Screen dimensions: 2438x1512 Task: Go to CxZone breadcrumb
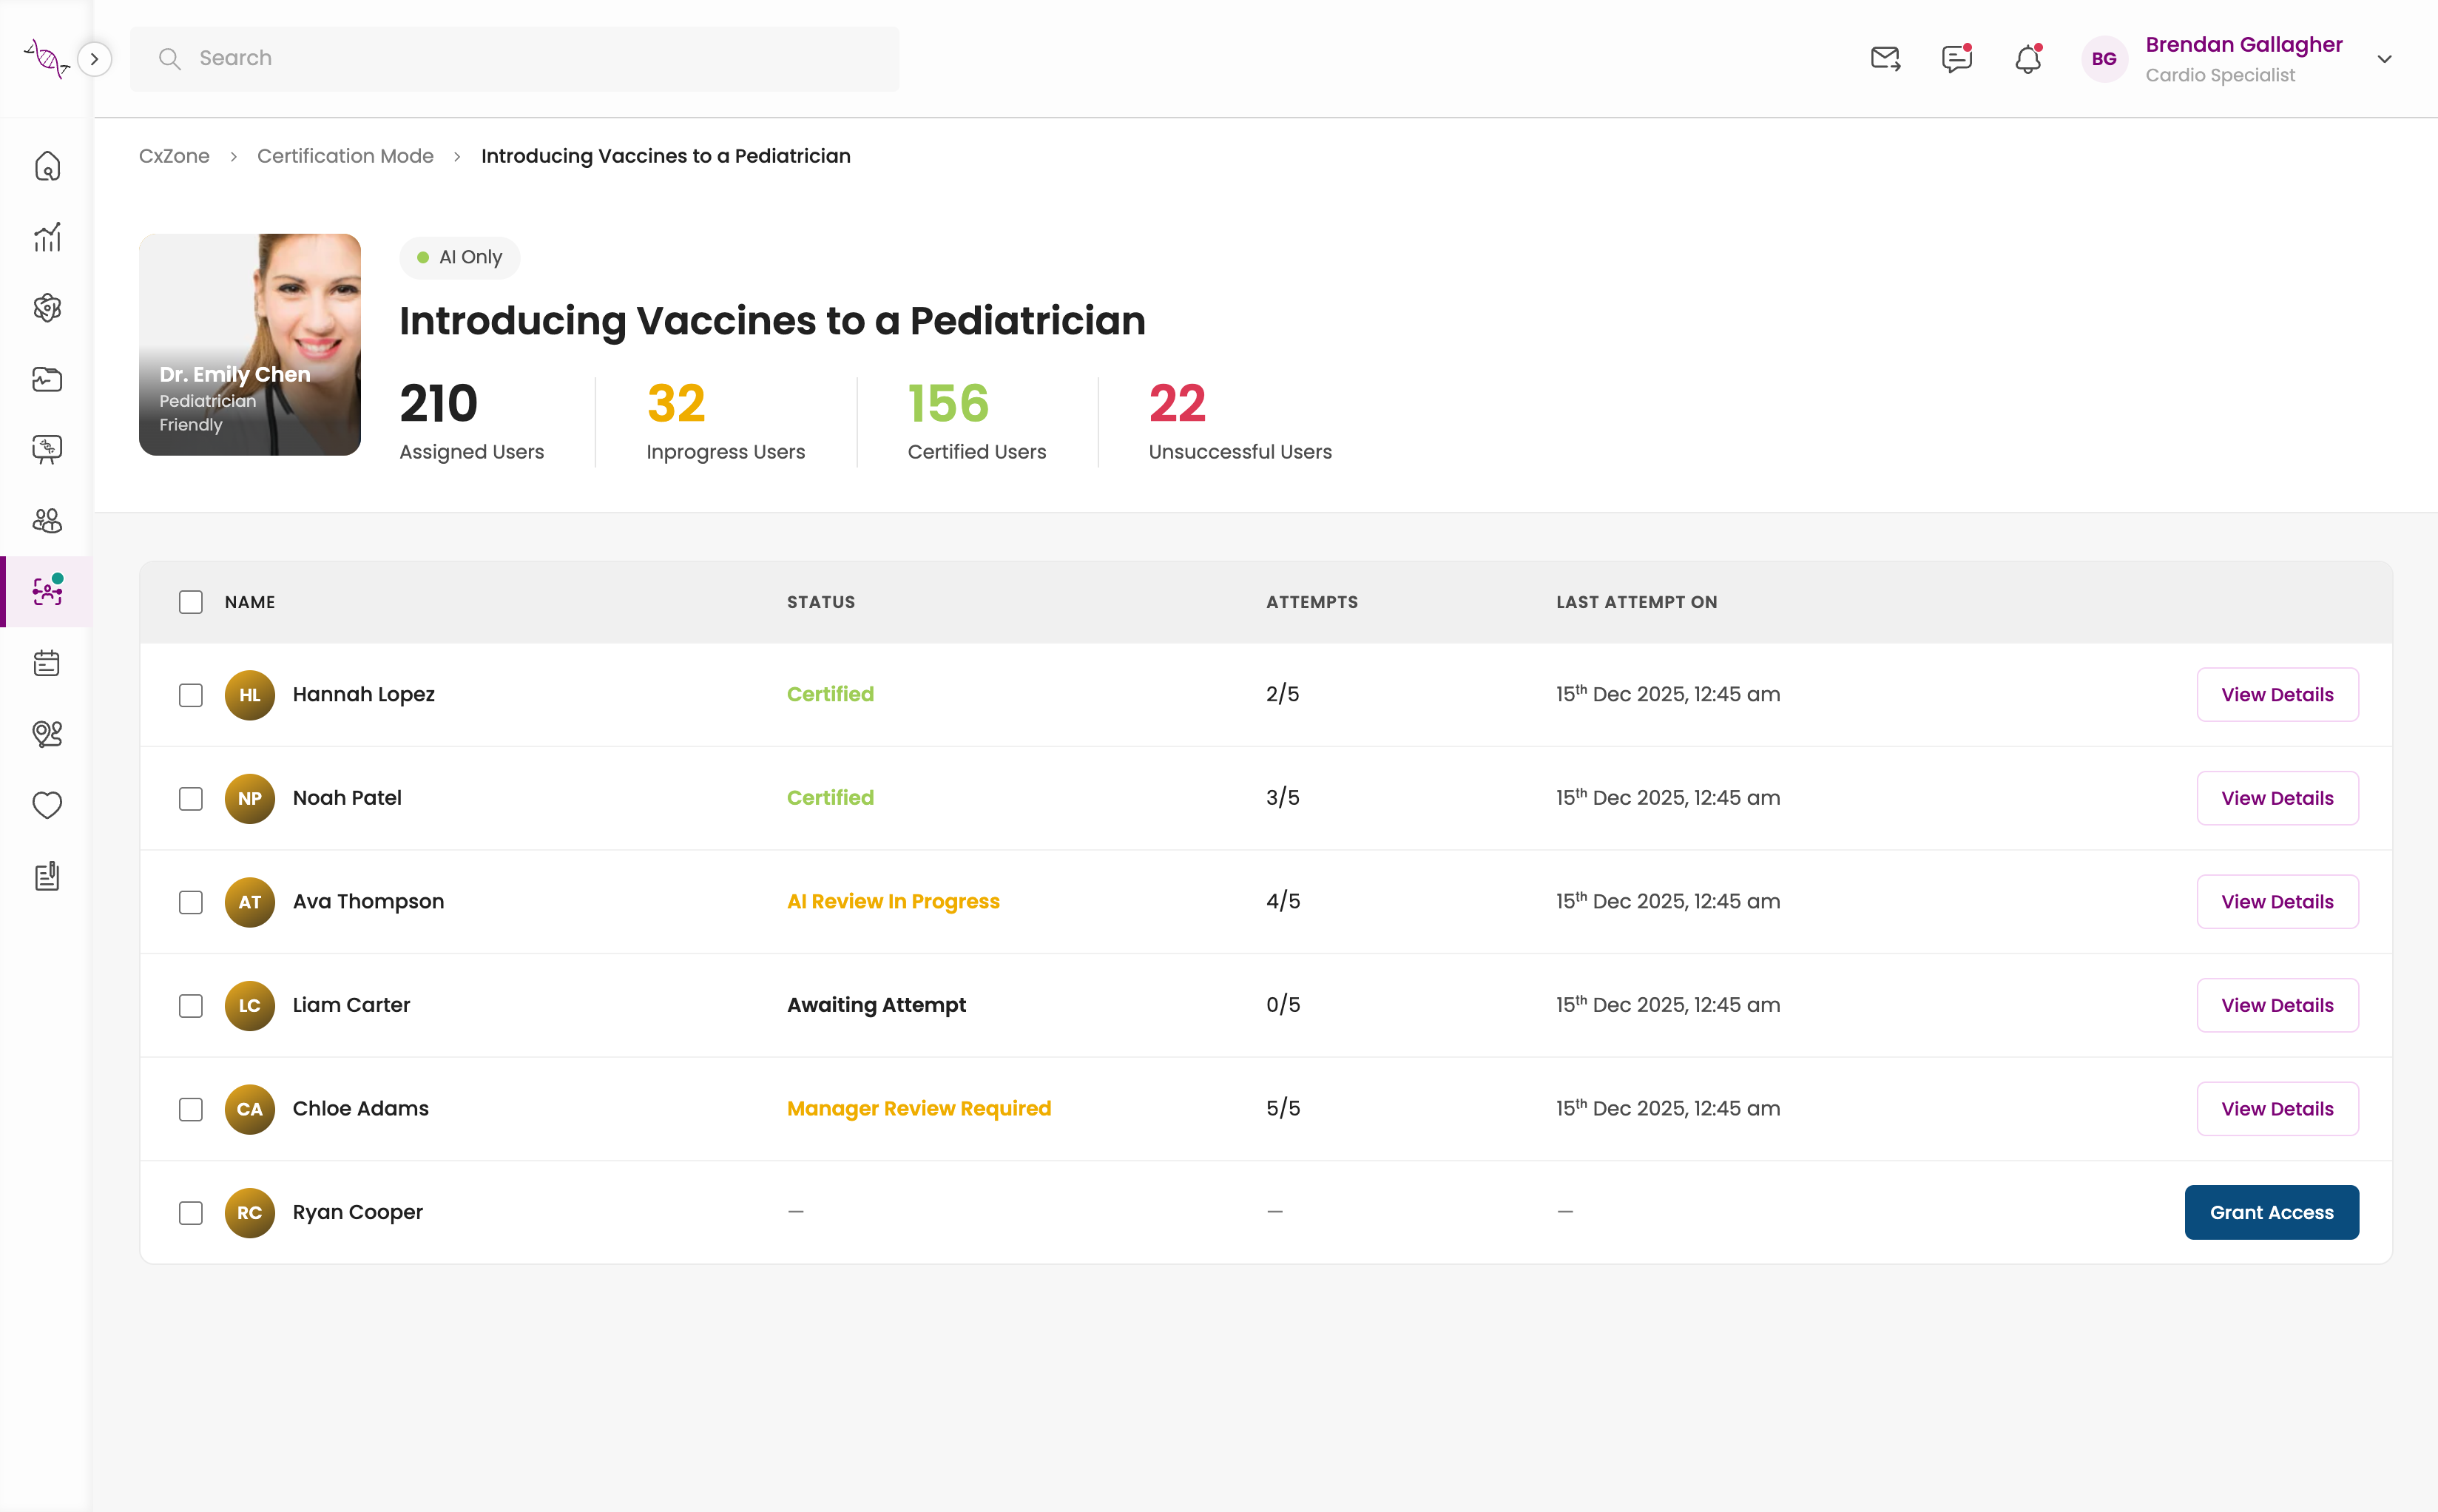coord(174,156)
